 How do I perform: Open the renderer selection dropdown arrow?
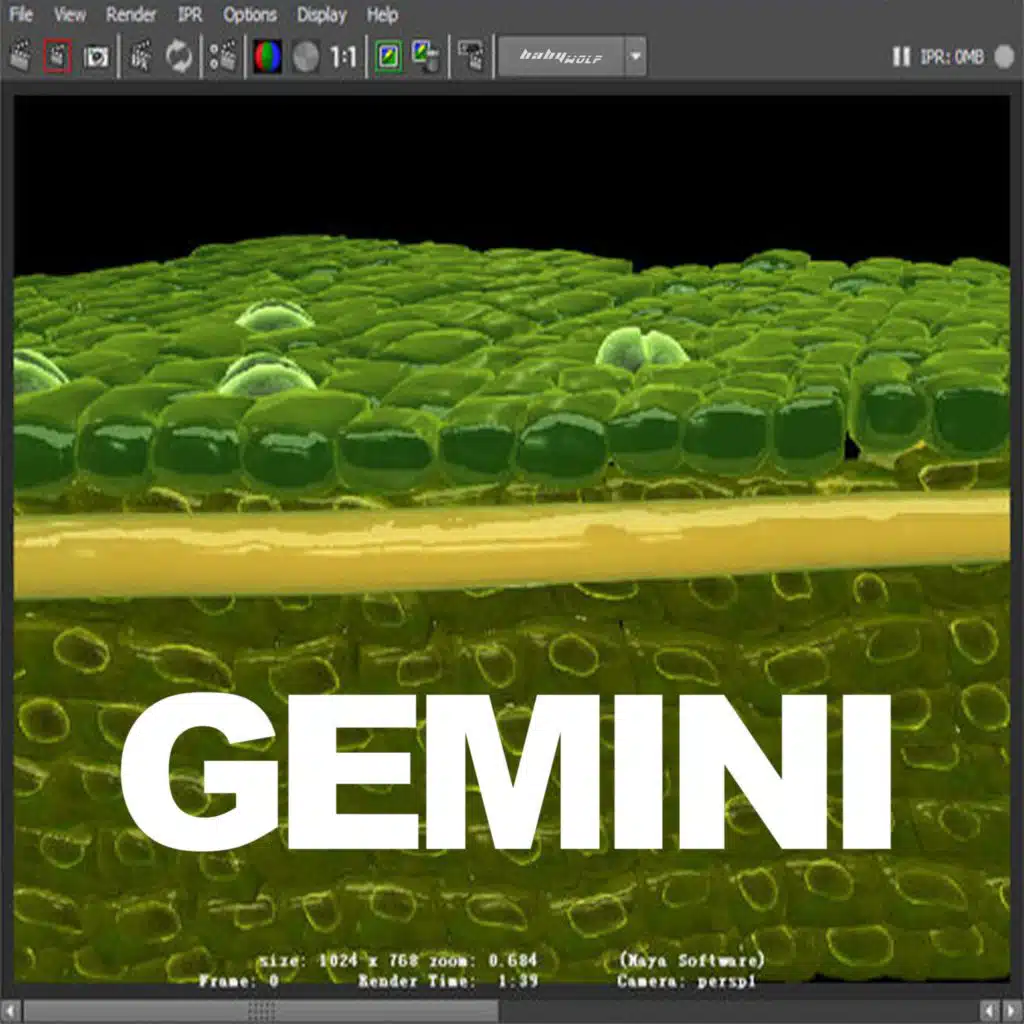635,57
